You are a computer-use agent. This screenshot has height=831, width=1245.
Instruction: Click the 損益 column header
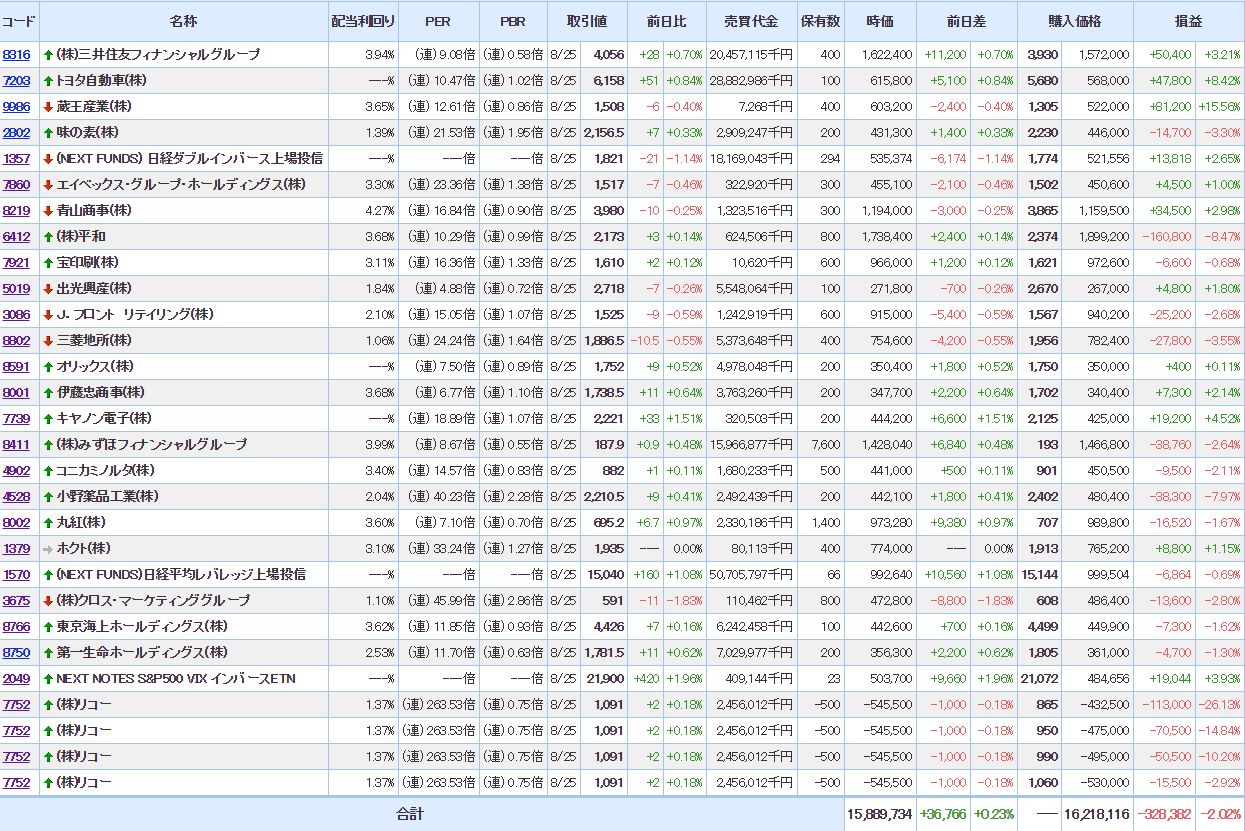(x=1188, y=21)
